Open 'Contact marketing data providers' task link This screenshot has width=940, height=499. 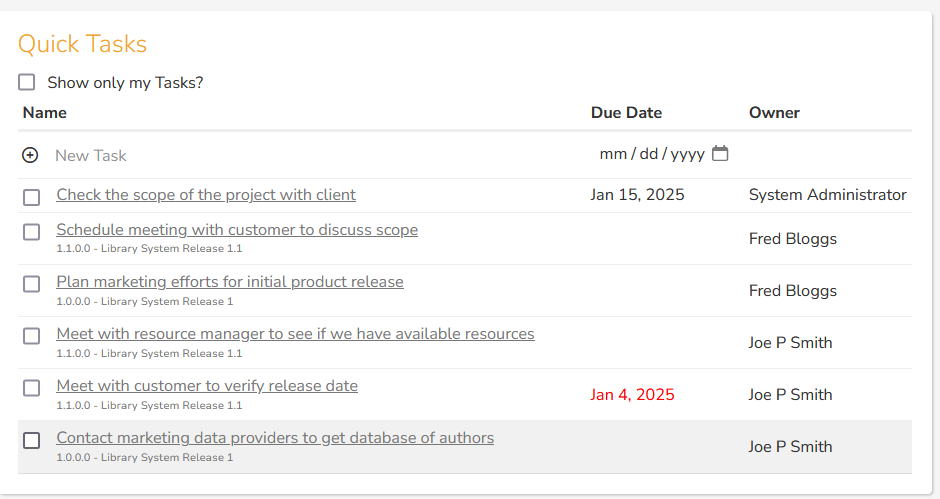275,438
